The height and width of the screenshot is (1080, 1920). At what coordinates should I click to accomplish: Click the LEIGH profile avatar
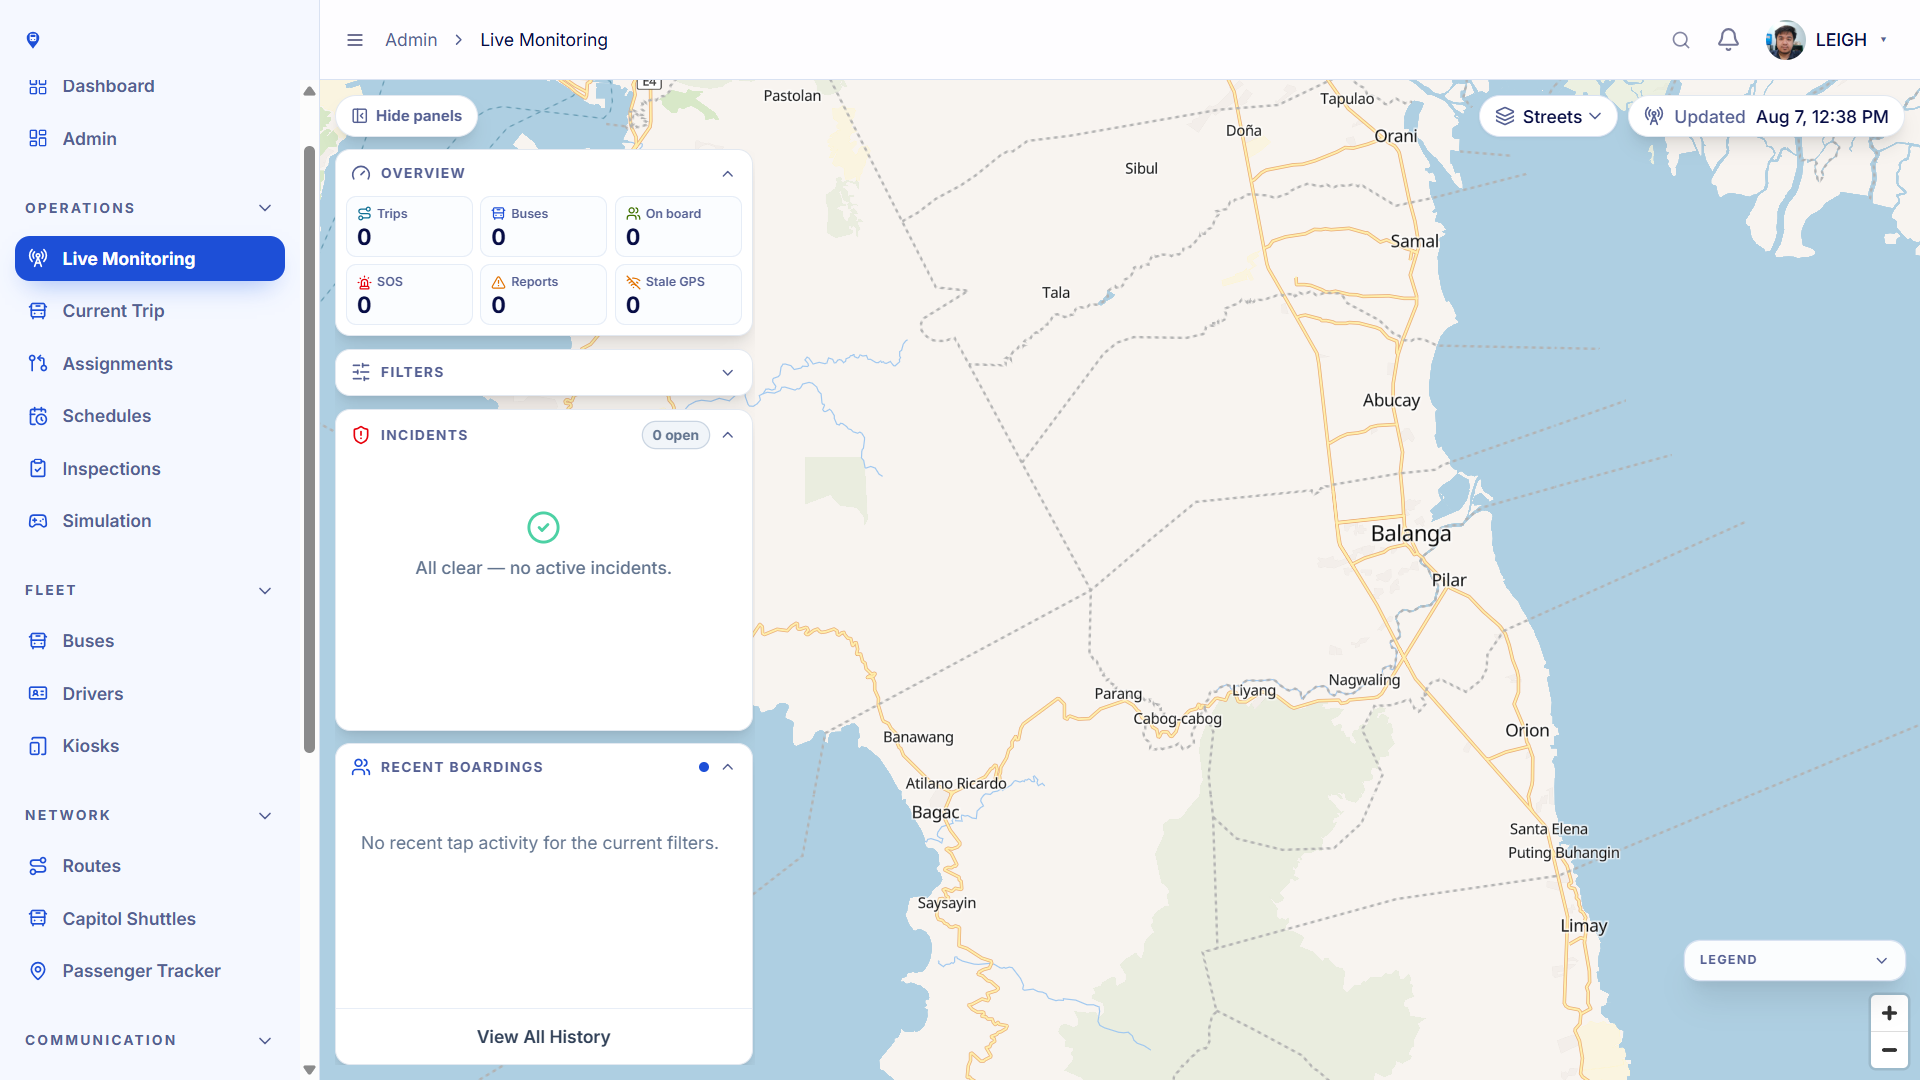click(x=1785, y=40)
